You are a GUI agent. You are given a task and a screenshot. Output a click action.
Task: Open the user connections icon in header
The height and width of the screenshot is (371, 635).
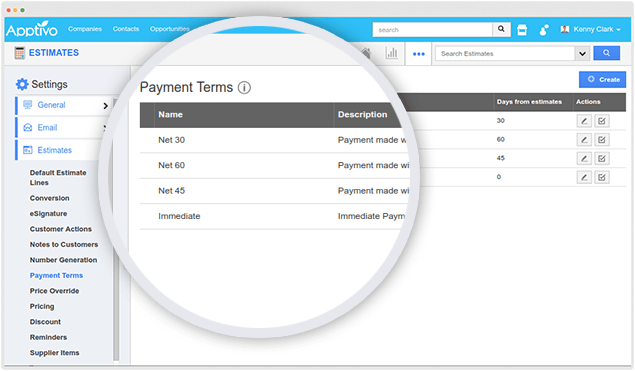click(544, 30)
